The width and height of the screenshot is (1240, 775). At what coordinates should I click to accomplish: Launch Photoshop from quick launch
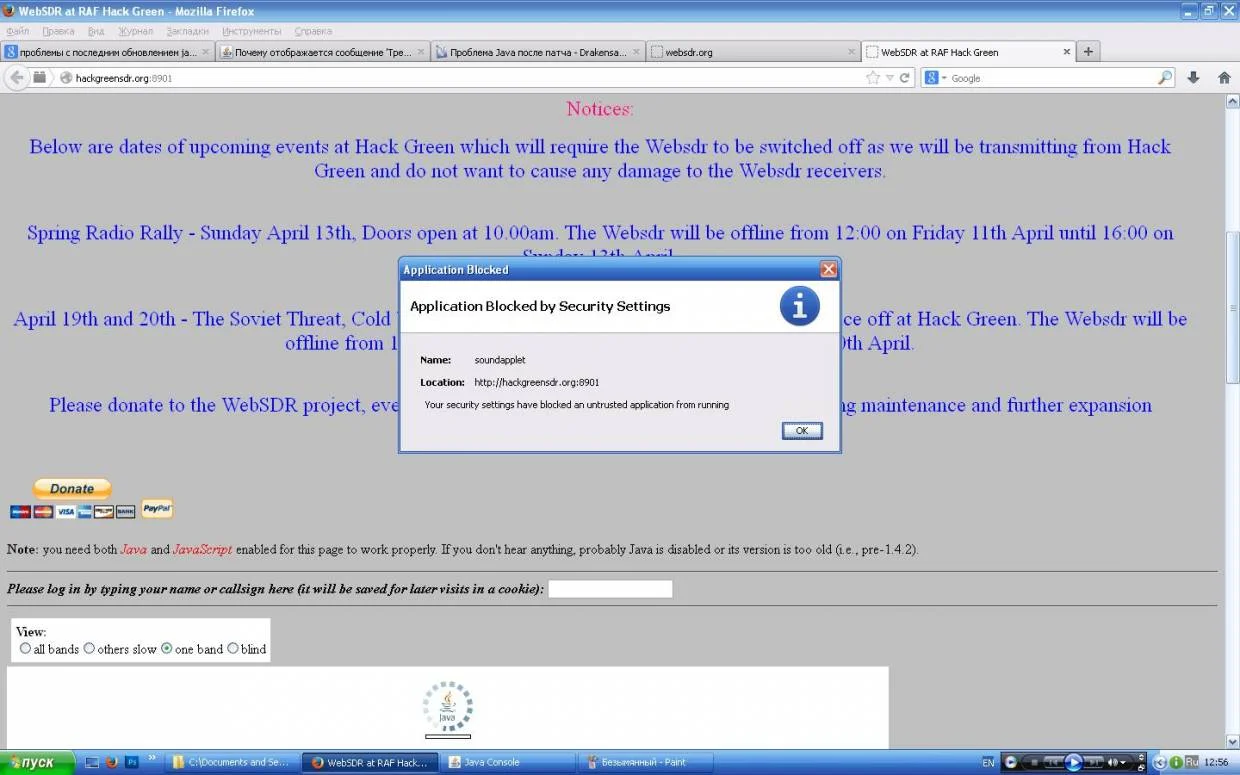[x=131, y=762]
